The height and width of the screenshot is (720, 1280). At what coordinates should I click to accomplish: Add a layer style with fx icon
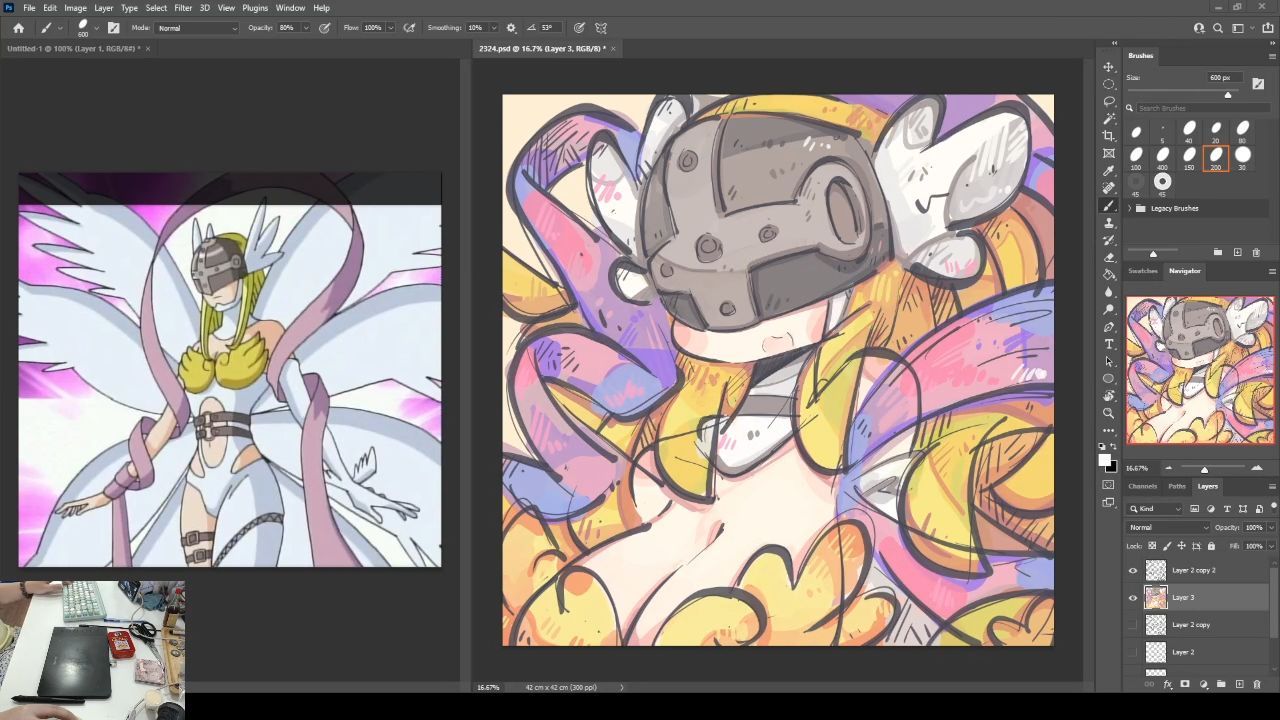pyautogui.click(x=1167, y=684)
